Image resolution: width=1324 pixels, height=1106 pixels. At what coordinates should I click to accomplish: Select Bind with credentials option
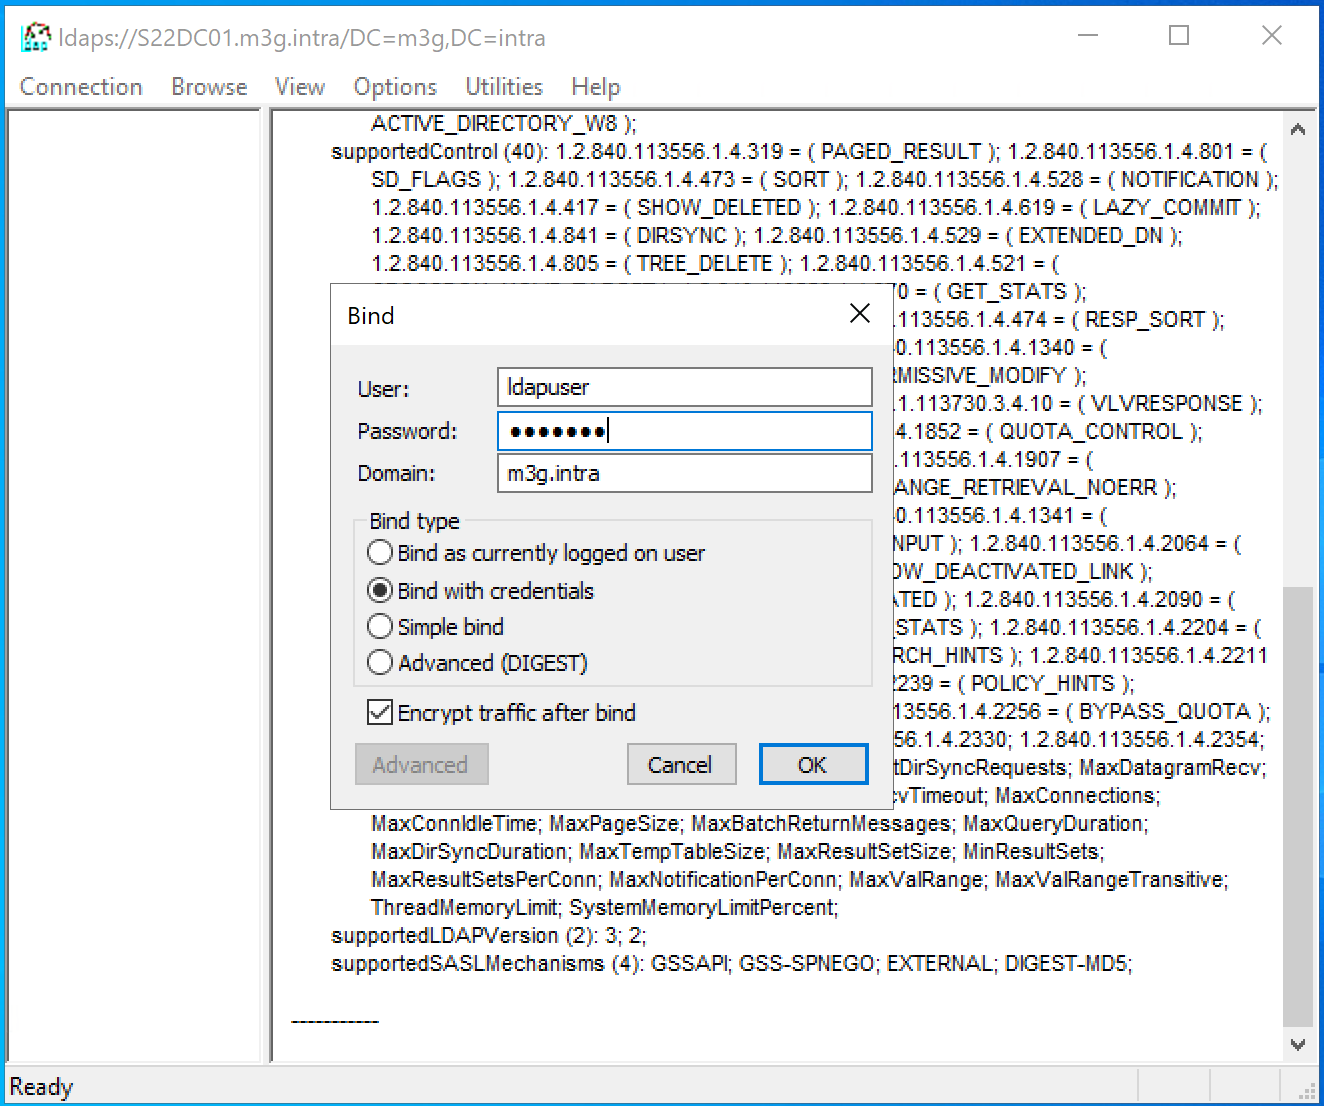pos(380,591)
